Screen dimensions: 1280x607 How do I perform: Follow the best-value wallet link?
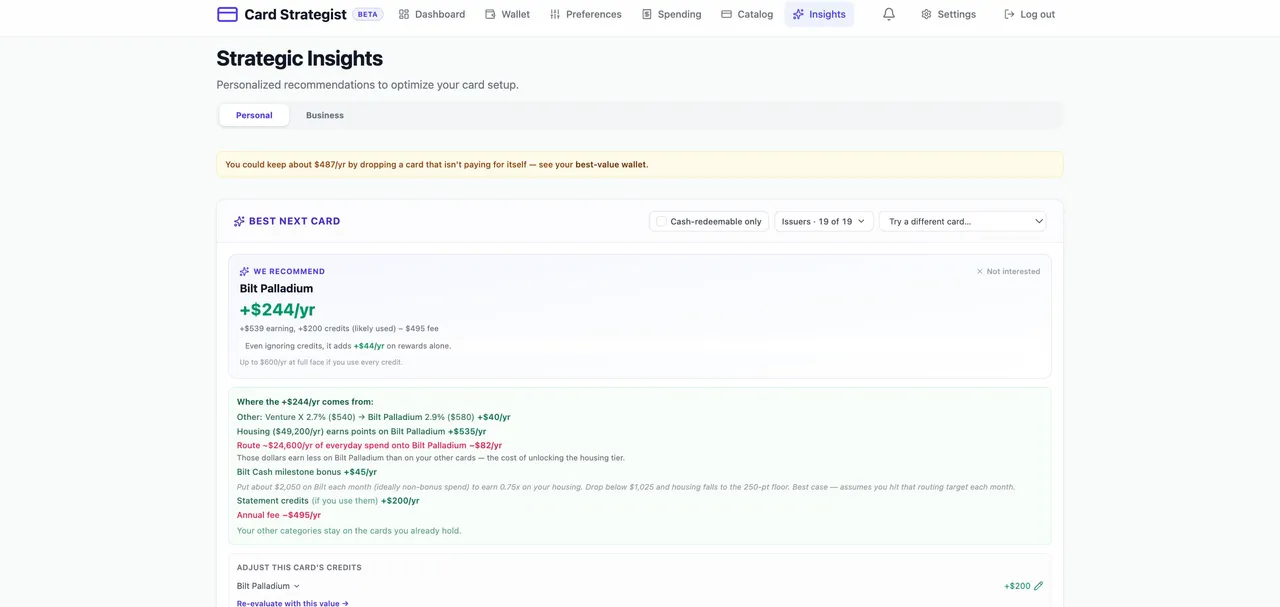coord(611,164)
